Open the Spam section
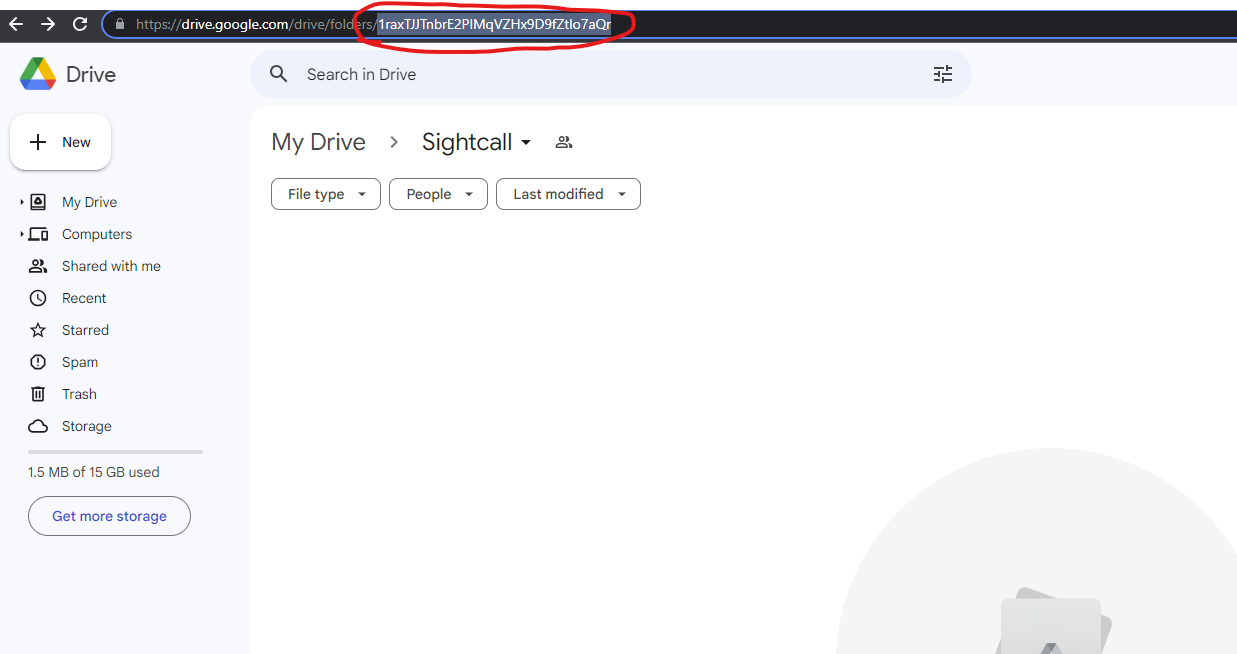Viewport: 1237px width, 654px height. [80, 362]
